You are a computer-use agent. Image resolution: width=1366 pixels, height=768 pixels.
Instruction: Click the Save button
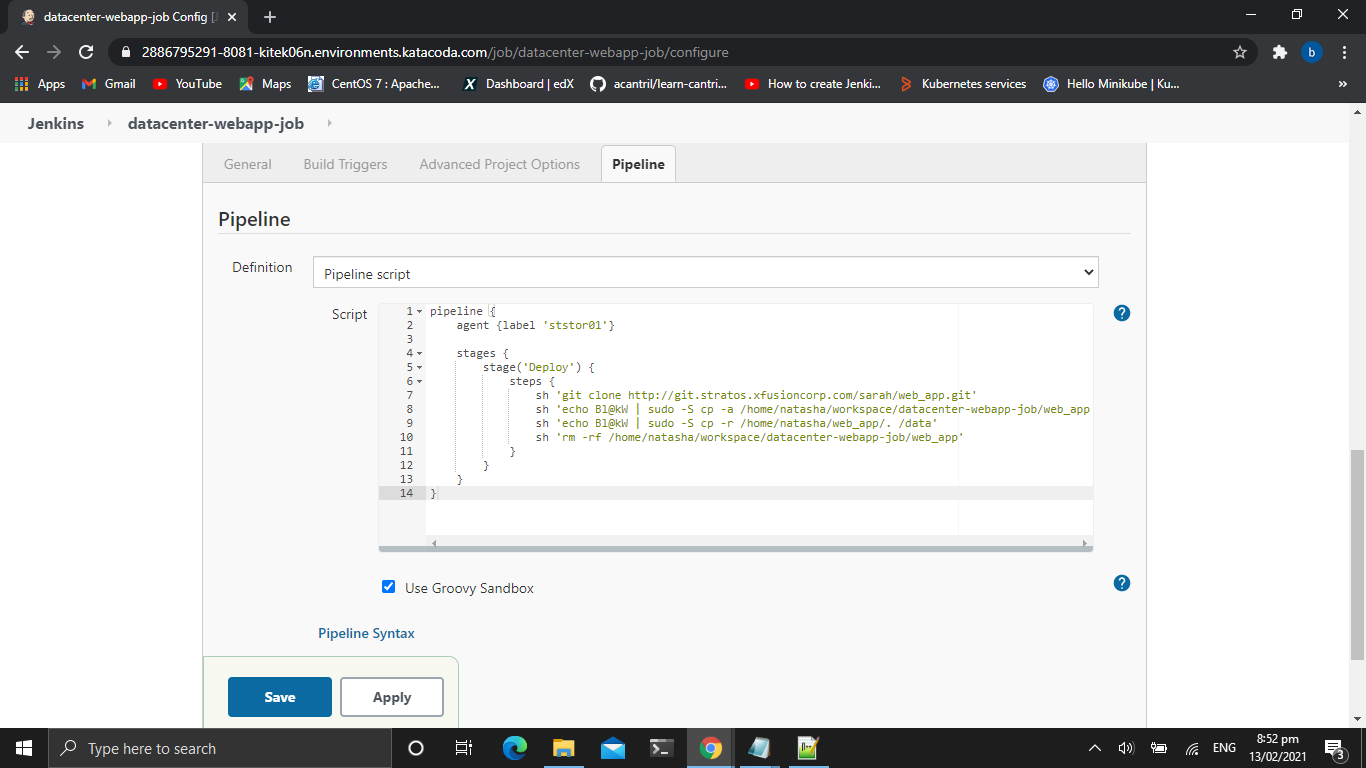279,697
